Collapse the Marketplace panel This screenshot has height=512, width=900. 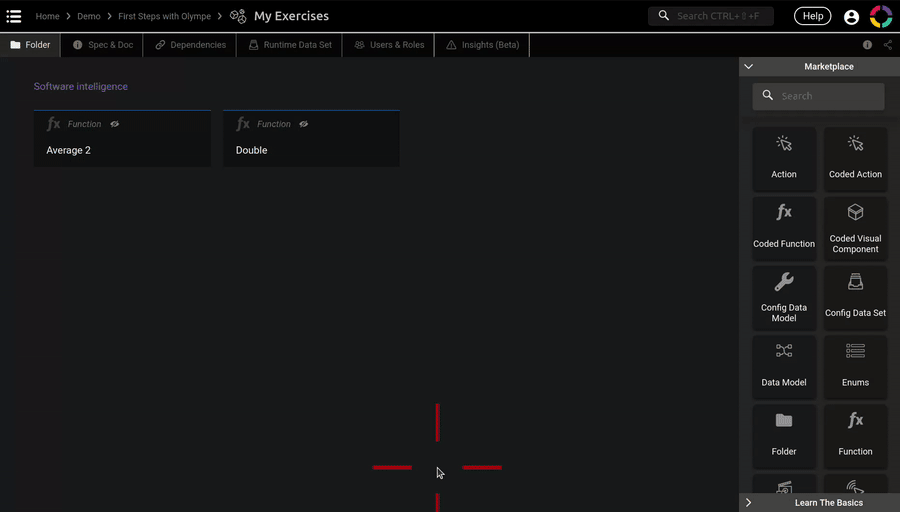[x=749, y=67]
